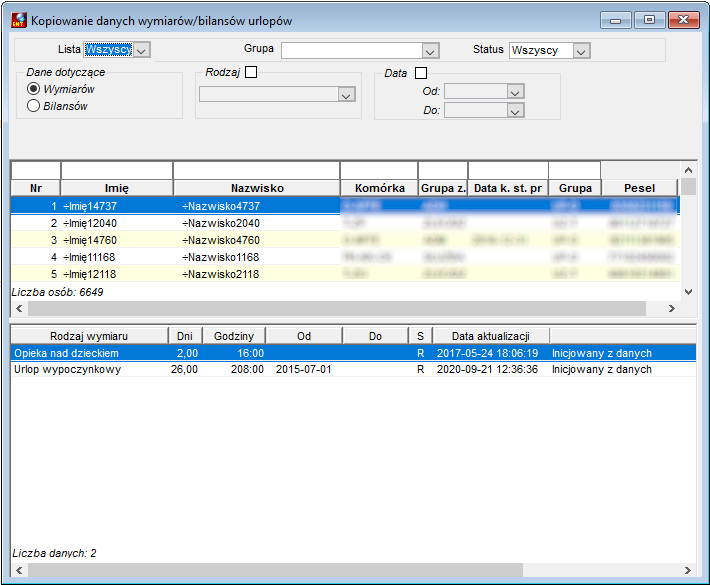710x585 pixels.
Task: Click the application icon in title bar
Action: (19, 20)
